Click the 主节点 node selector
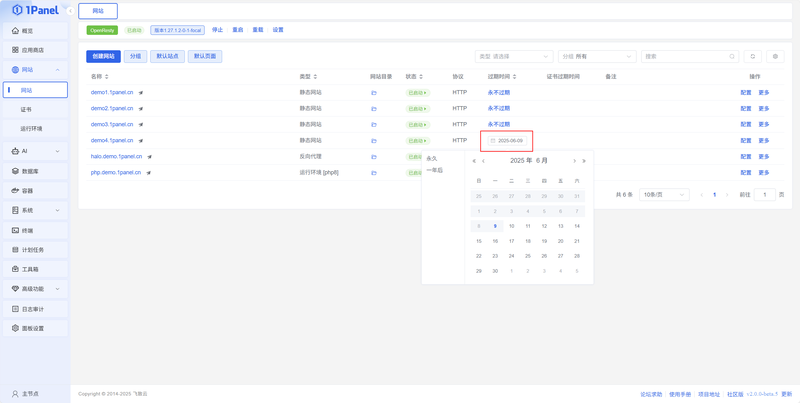Image resolution: width=800 pixels, height=403 pixels. 26,394
